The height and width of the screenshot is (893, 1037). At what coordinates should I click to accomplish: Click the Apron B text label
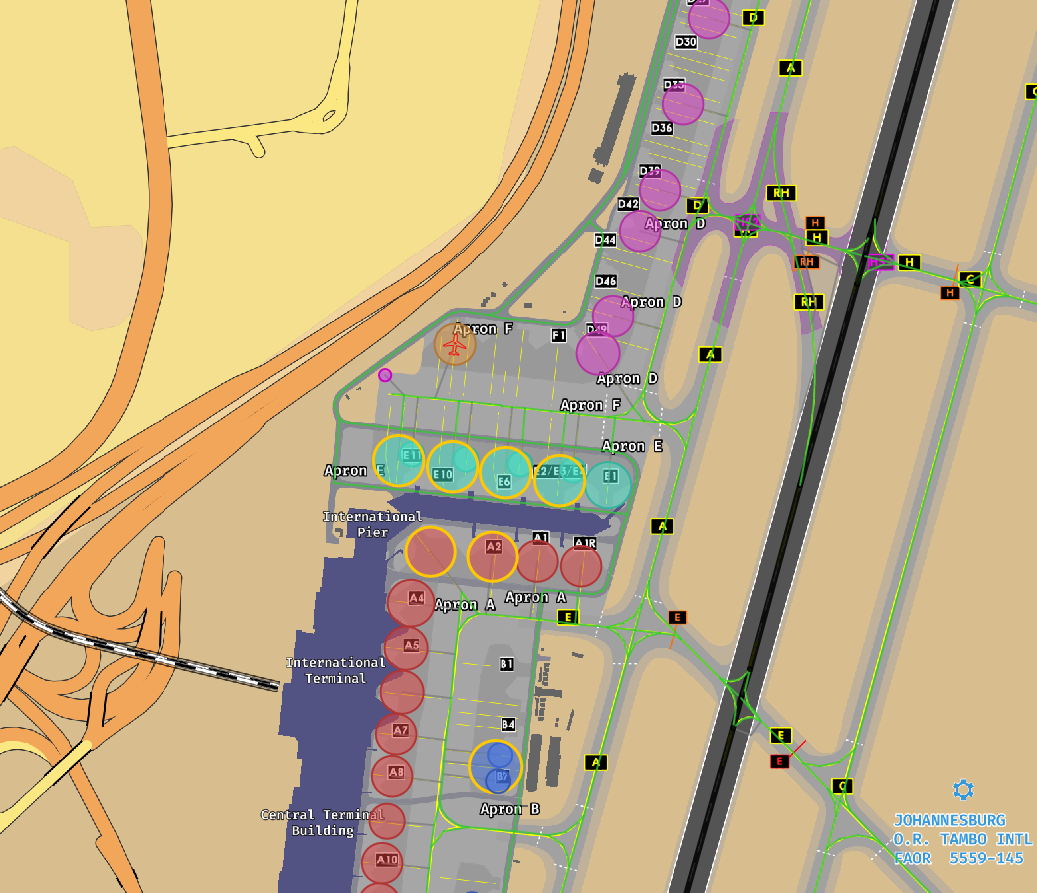pos(510,809)
